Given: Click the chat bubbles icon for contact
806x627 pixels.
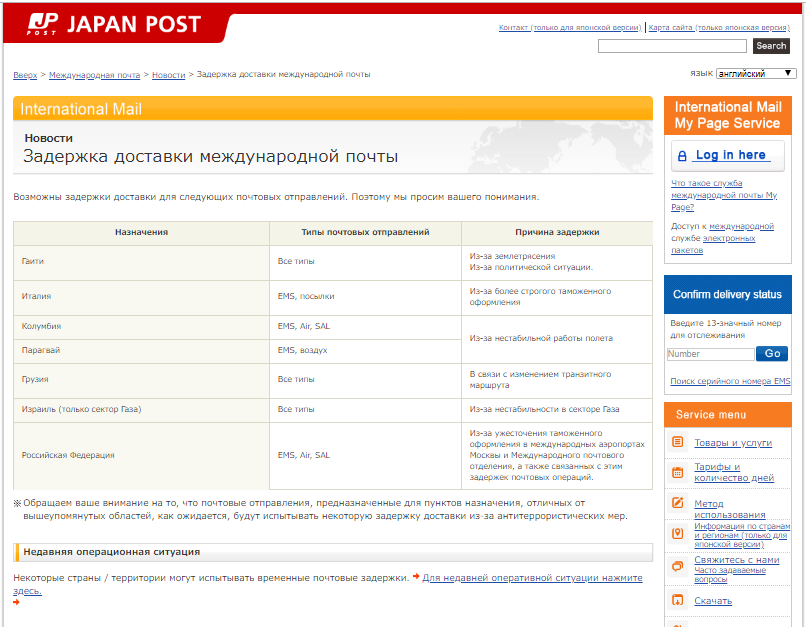Looking at the screenshot, I should 678,566.
